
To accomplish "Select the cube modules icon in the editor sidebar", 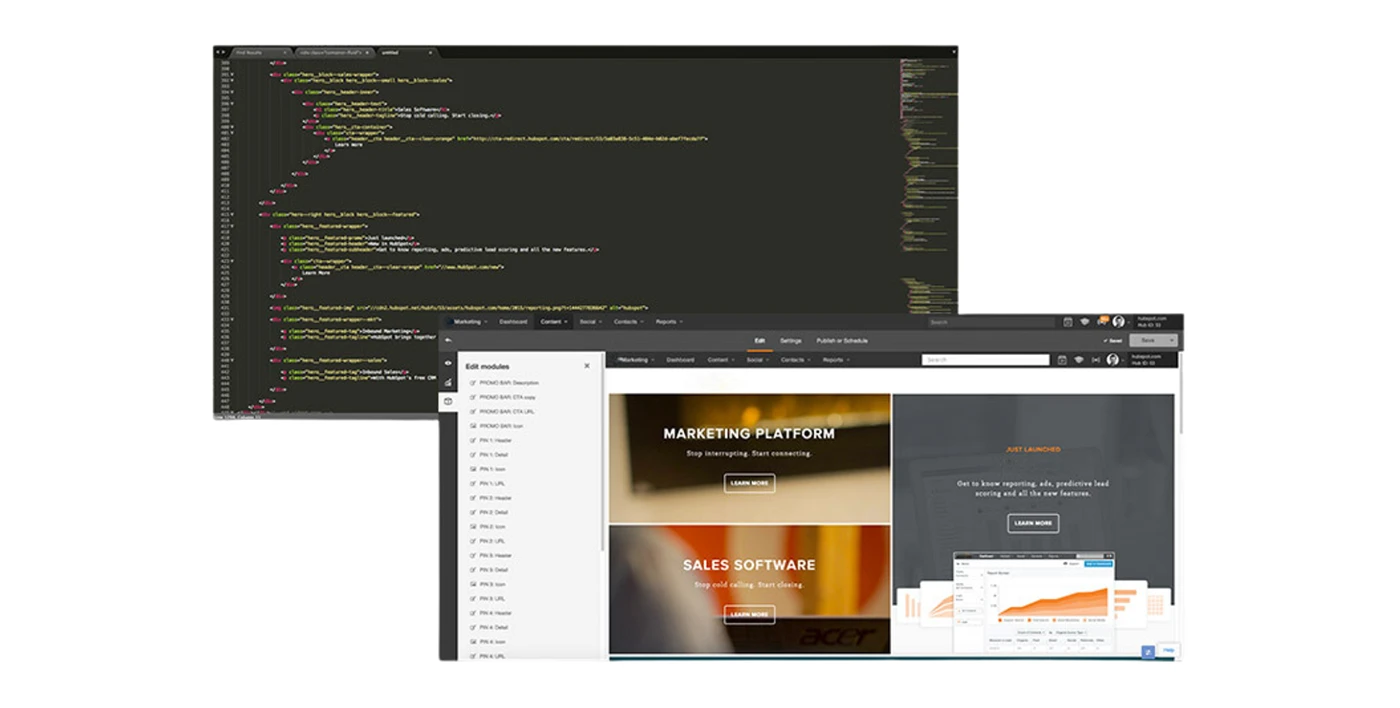I will (x=448, y=401).
